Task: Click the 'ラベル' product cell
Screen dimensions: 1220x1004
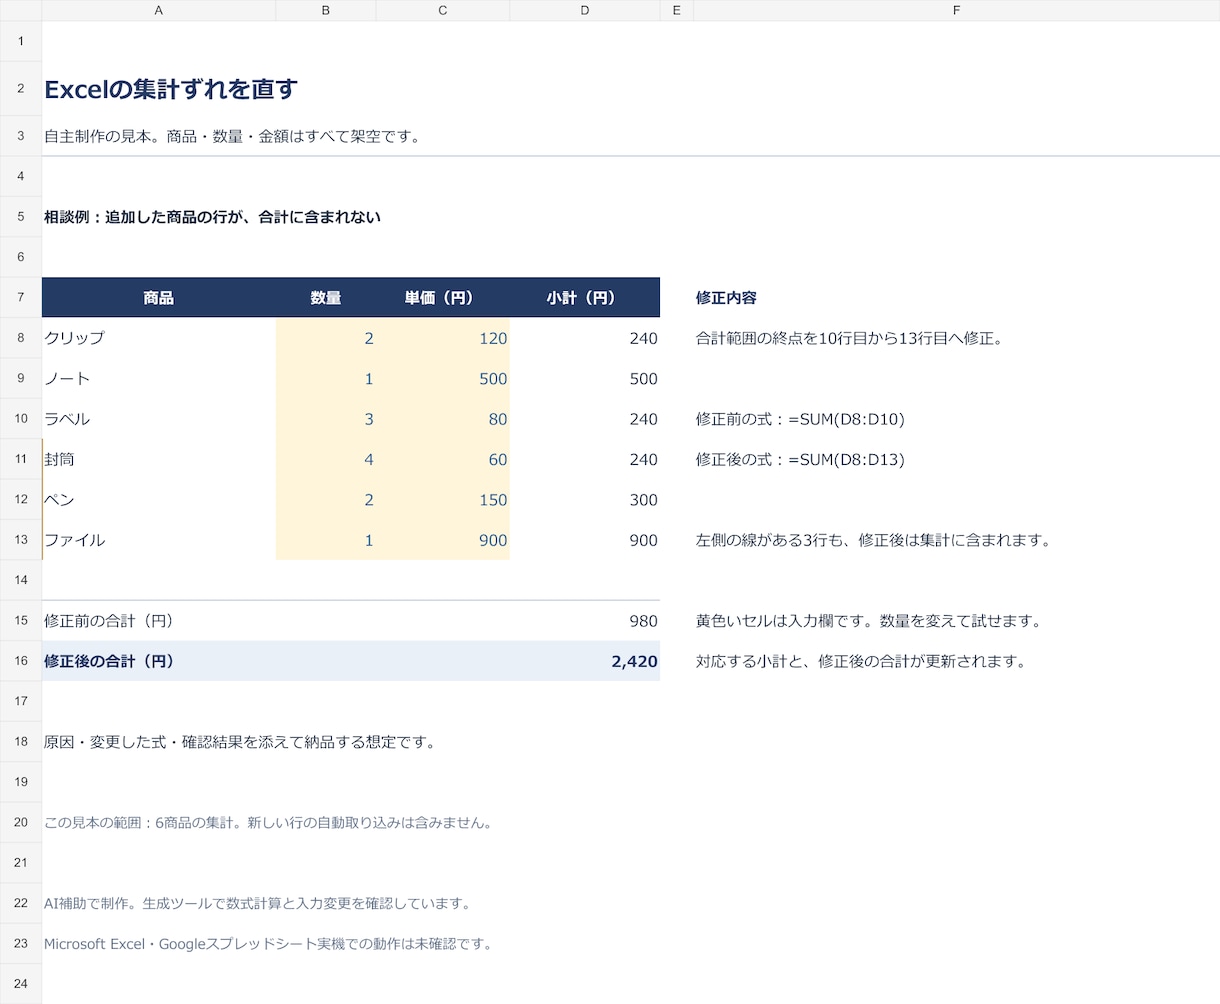Action: pyautogui.click(x=159, y=419)
